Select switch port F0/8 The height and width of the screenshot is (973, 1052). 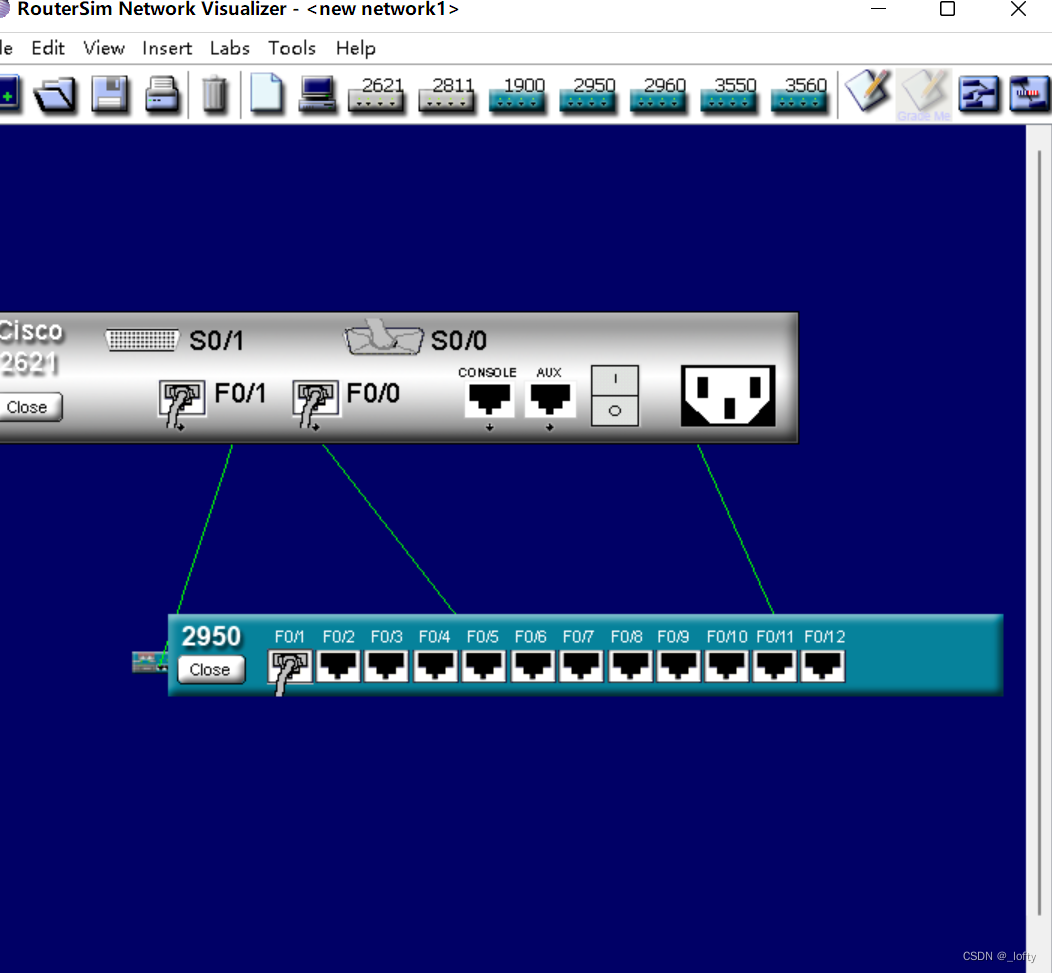(x=630, y=666)
